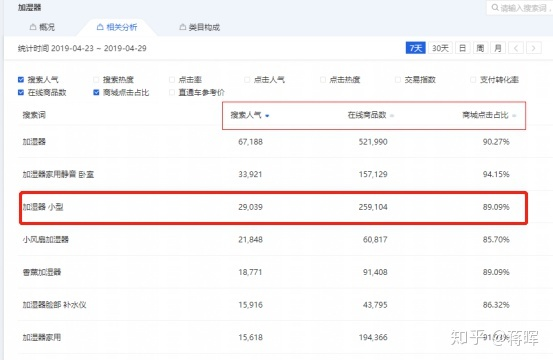
Task: Go to next date range arrow
Action: coord(534,48)
